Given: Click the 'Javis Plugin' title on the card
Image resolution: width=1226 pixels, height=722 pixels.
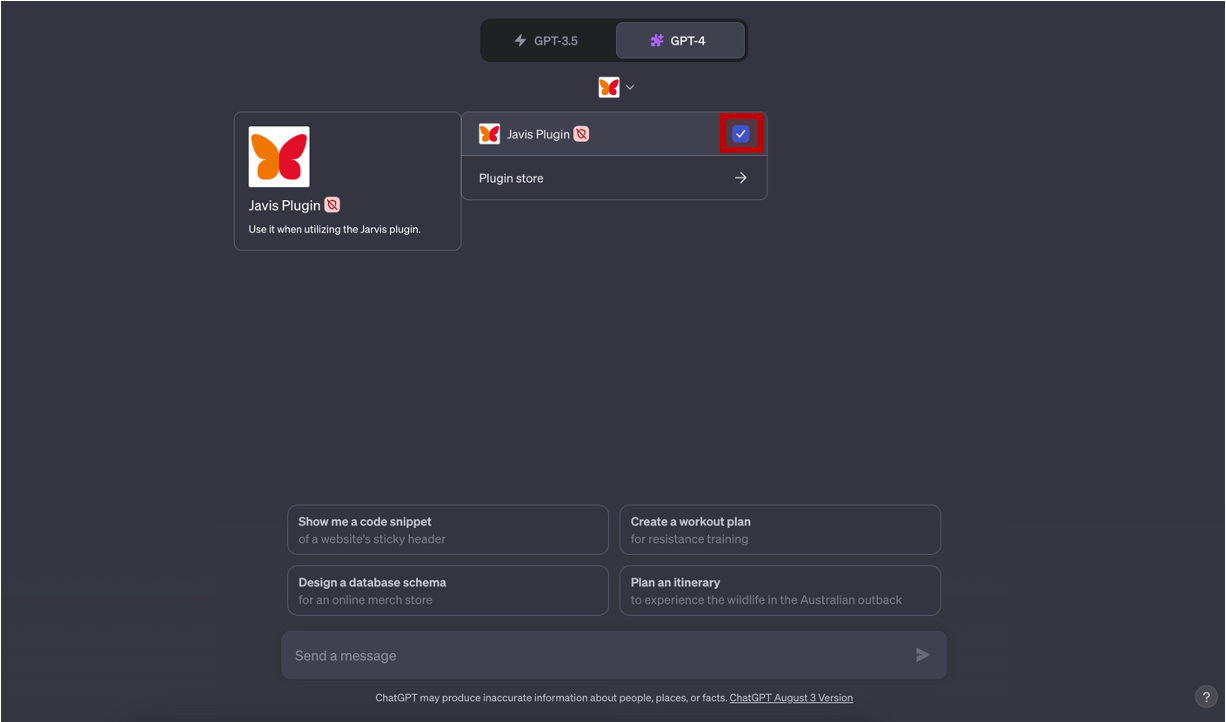Looking at the screenshot, I should point(285,205).
